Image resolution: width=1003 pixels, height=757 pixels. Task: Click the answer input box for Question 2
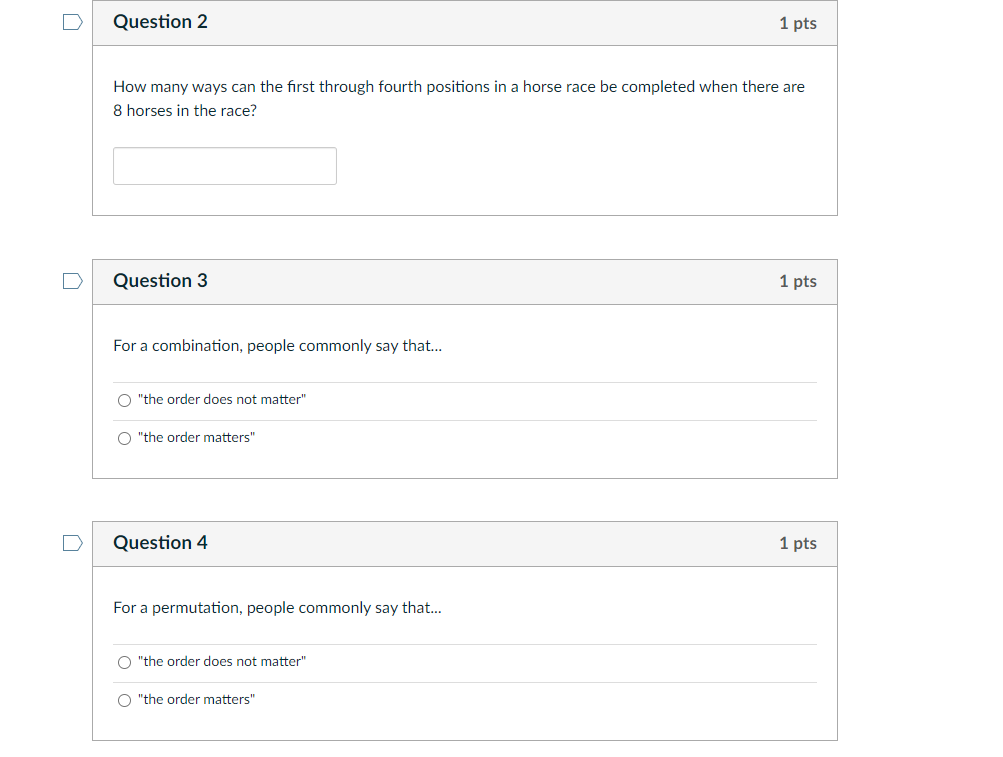pos(224,165)
